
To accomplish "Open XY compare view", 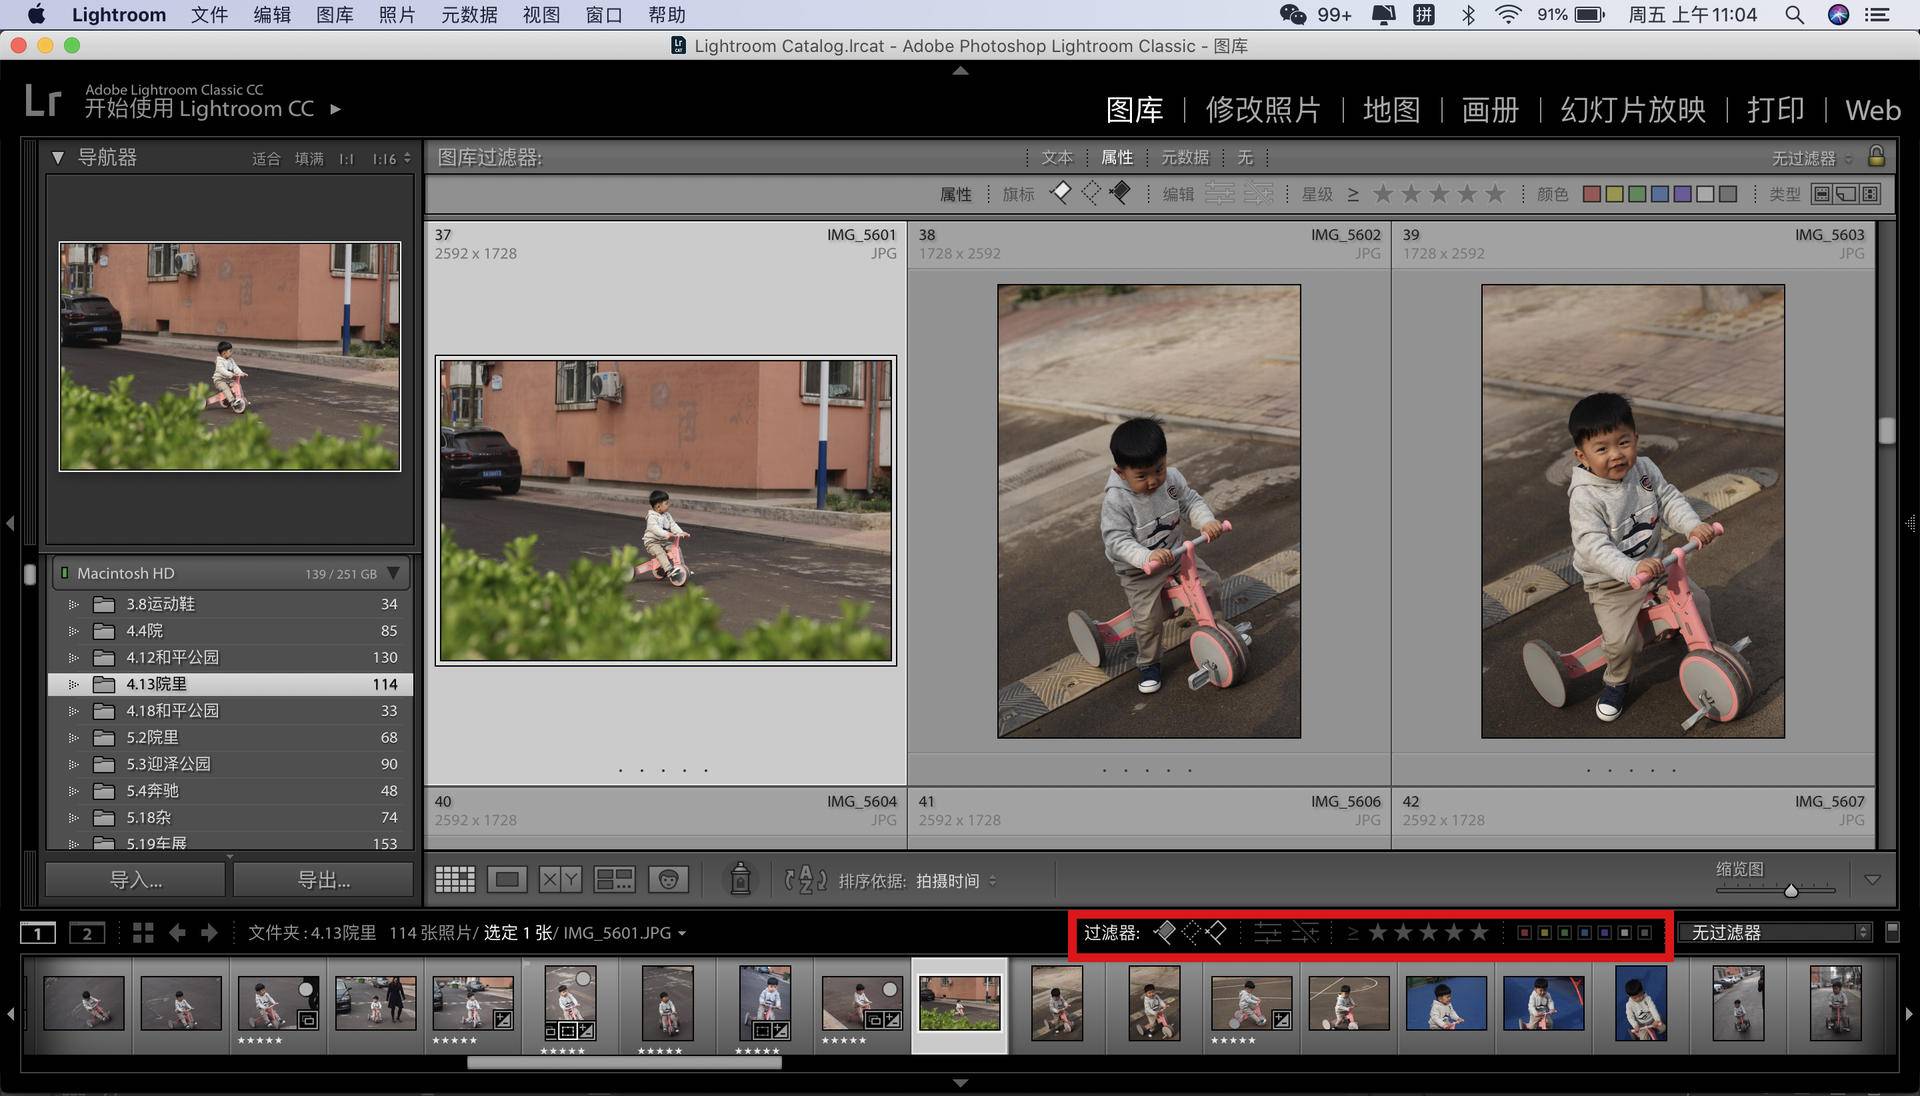I will click(x=560, y=880).
